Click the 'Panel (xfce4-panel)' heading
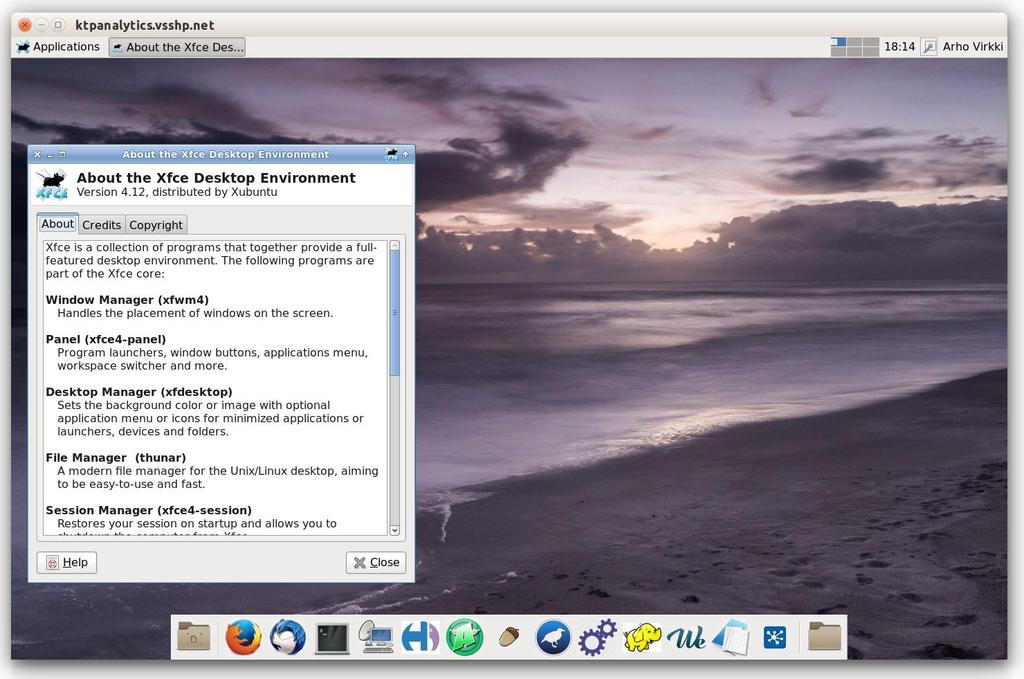The width and height of the screenshot is (1024, 679). click(x=106, y=340)
